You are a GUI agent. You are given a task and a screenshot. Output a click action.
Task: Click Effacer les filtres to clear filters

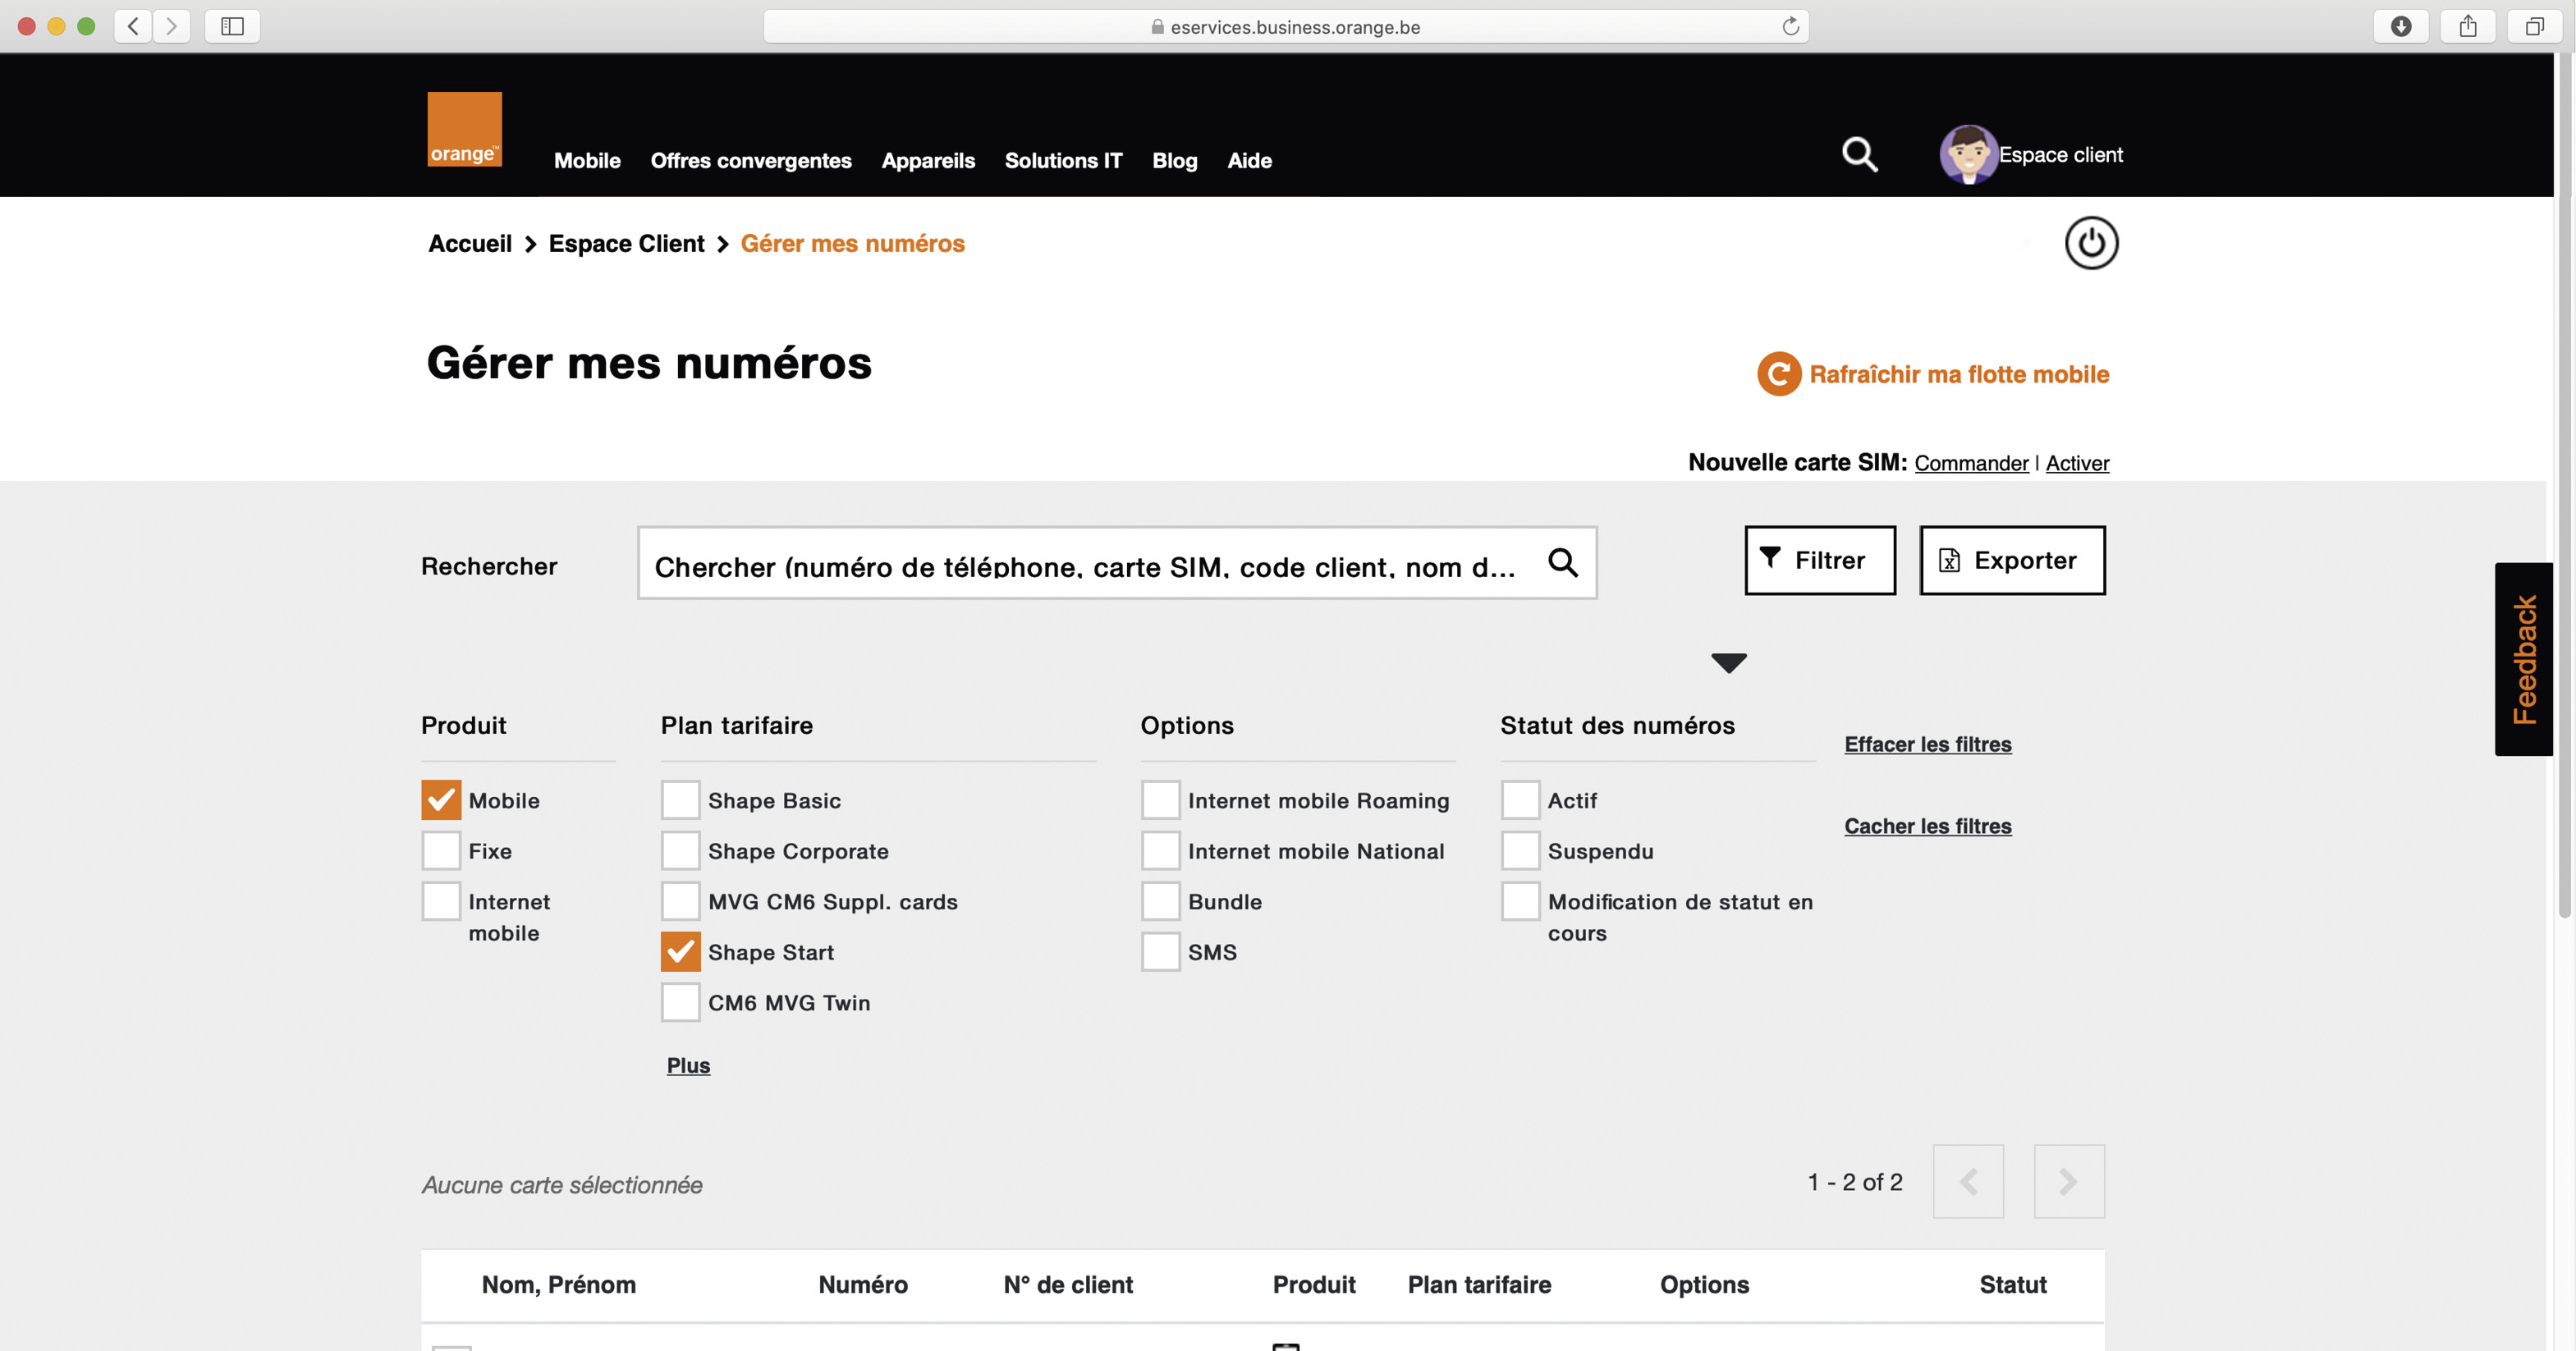1927,744
